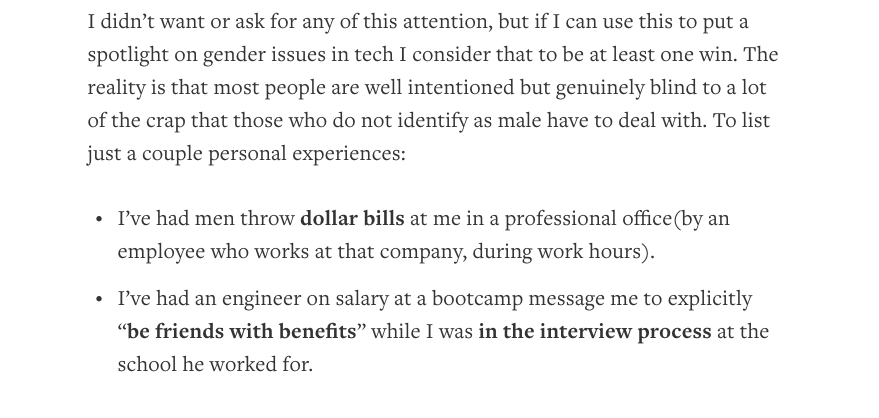Viewport: 879px width, 418px height.
Task: Click the bold phrase "dollar bills"
Action: (x=352, y=218)
